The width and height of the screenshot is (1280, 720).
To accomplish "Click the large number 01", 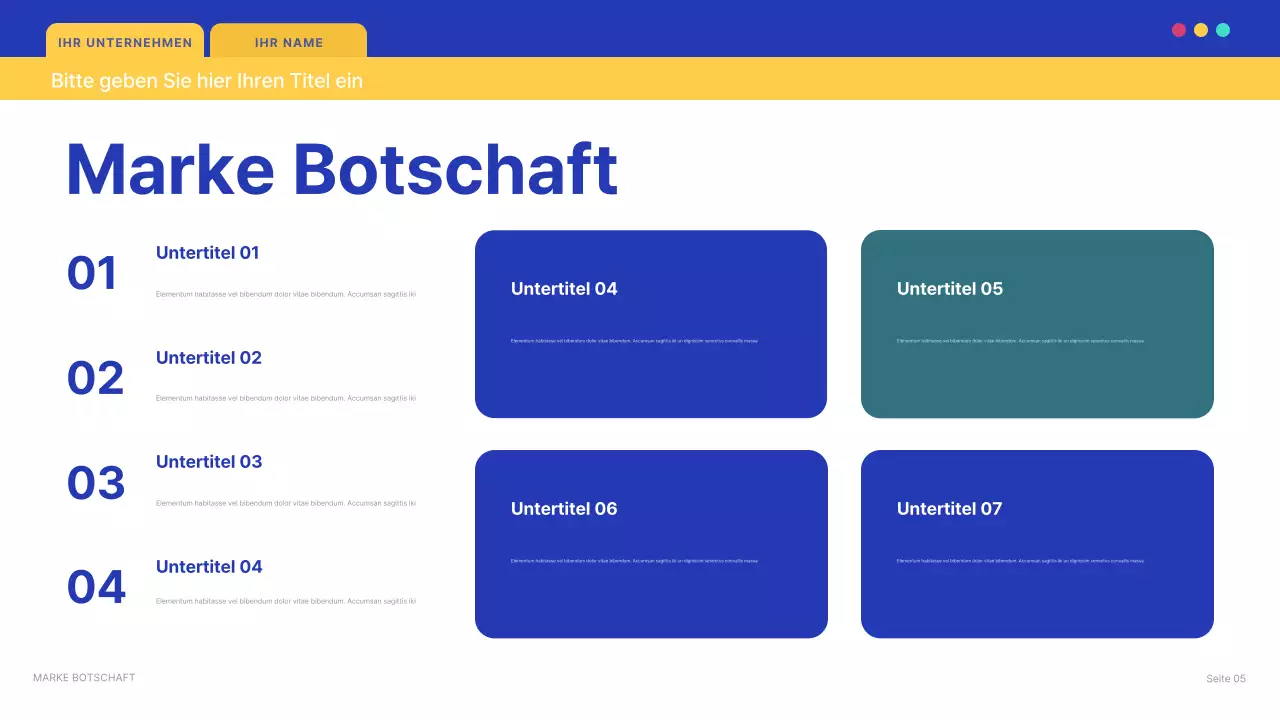I will point(93,274).
